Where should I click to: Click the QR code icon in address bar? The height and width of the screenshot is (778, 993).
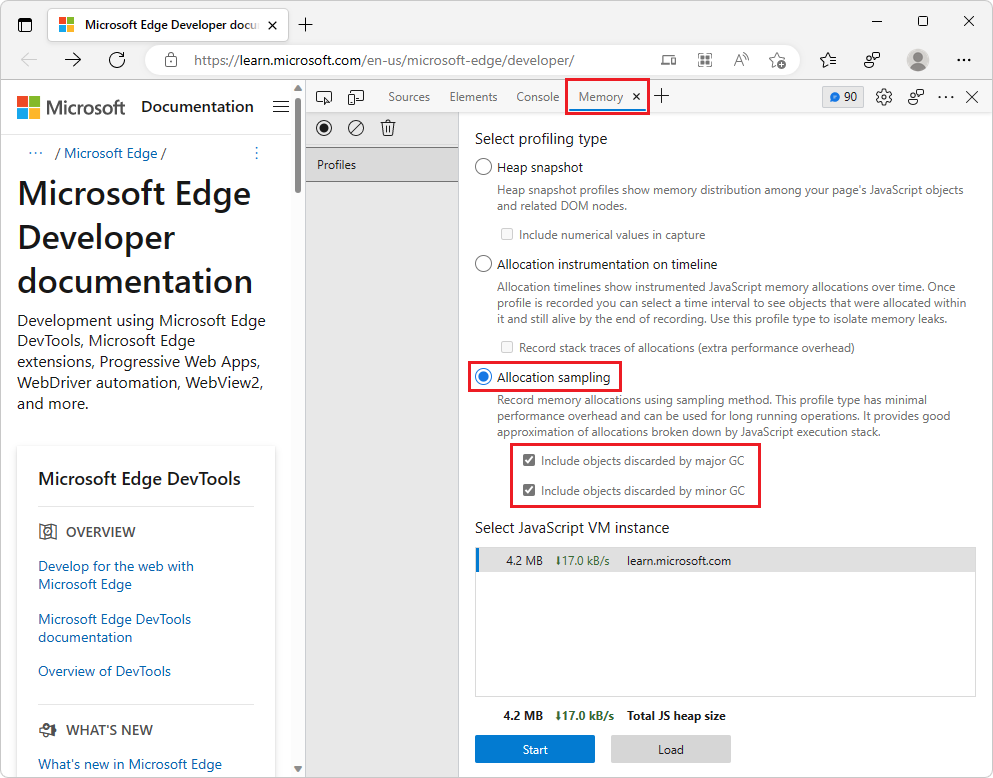coord(705,60)
